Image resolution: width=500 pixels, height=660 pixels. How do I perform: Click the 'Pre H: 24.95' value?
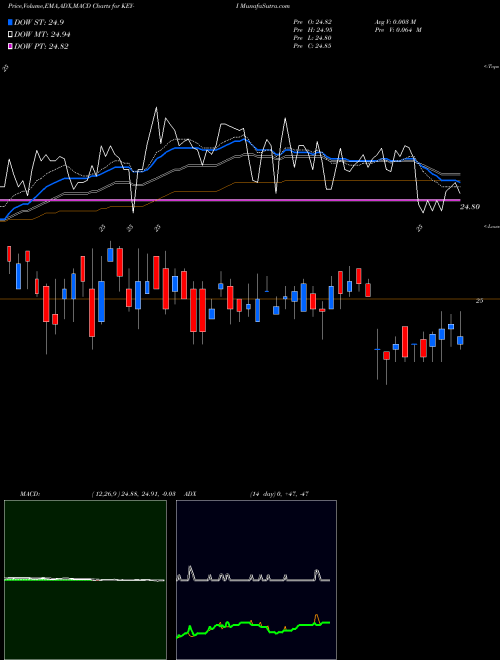(x=312, y=30)
